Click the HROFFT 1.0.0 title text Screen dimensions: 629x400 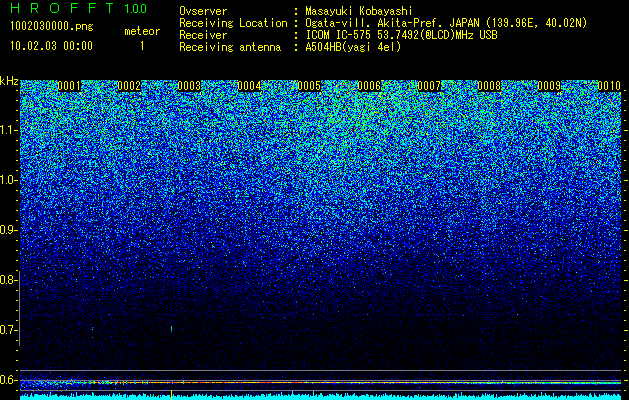pos(78,8)
